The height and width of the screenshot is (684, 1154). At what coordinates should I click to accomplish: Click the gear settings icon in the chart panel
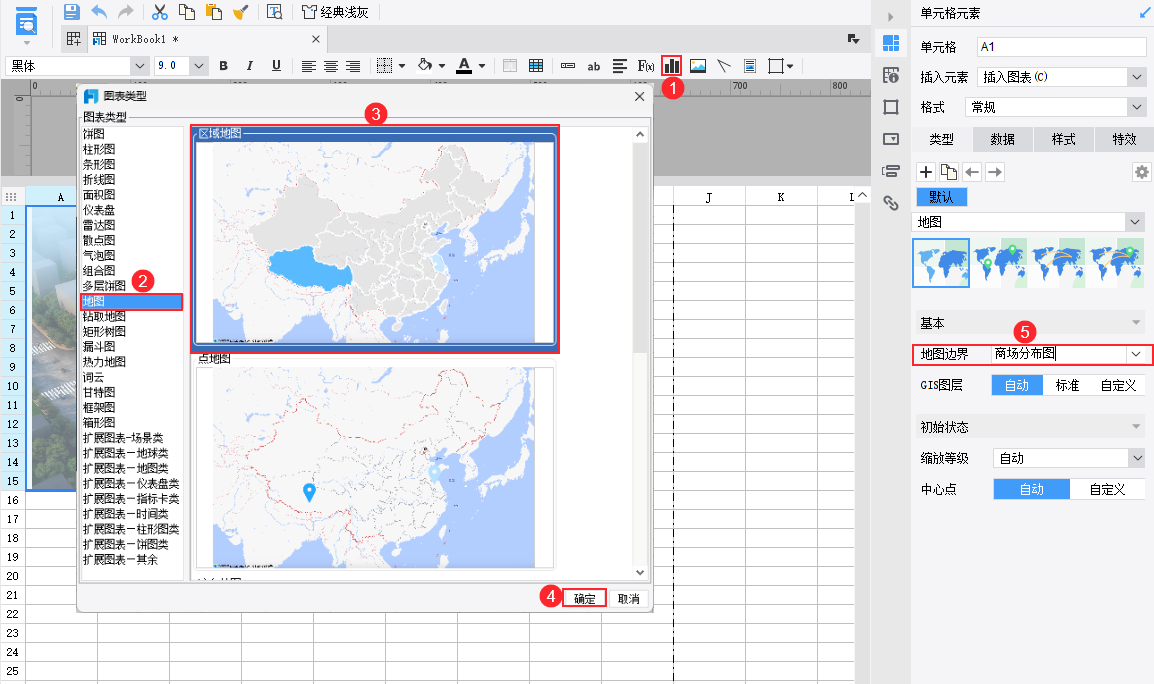pyautogui.click(x=1141, y=172)
